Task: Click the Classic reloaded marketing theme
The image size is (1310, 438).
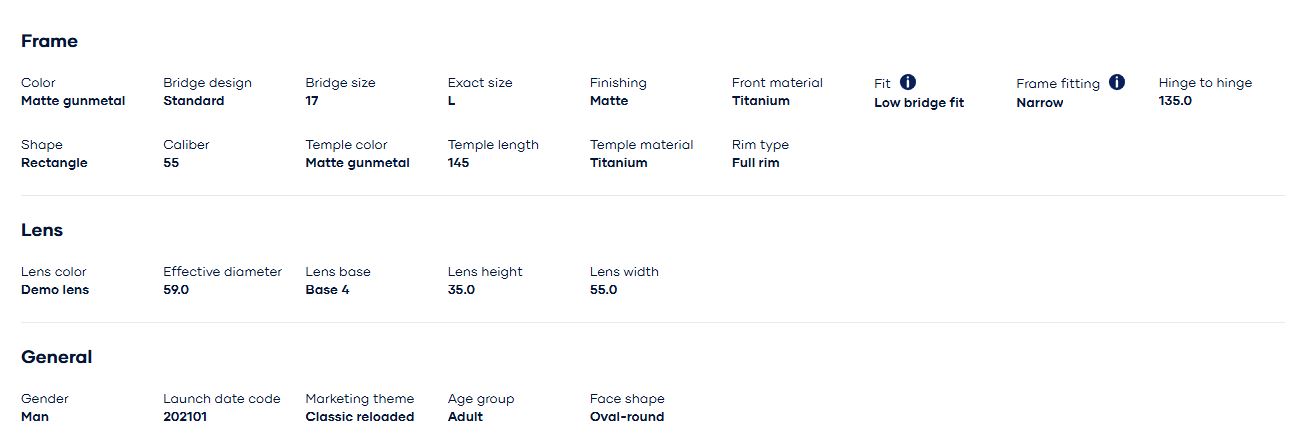Action: [x=360, y=417]
